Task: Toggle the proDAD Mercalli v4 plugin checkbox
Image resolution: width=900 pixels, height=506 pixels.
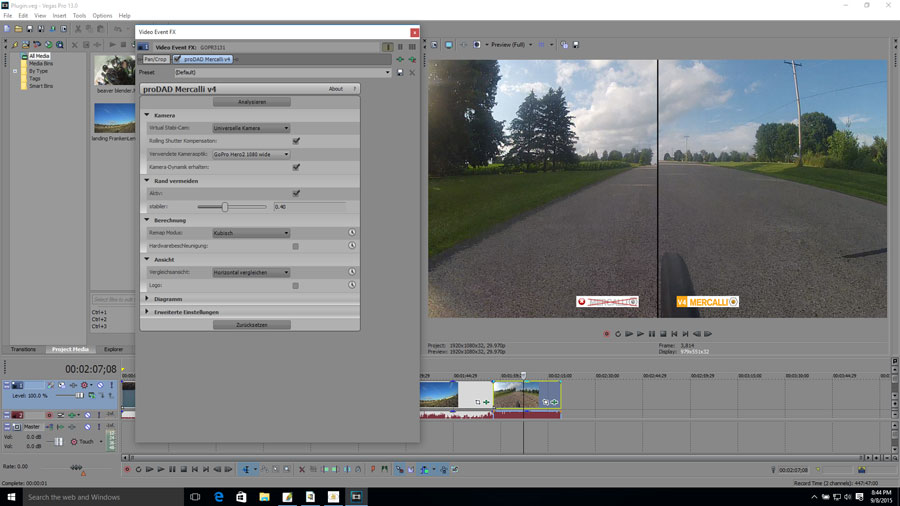Action: (x=177, y=59)
